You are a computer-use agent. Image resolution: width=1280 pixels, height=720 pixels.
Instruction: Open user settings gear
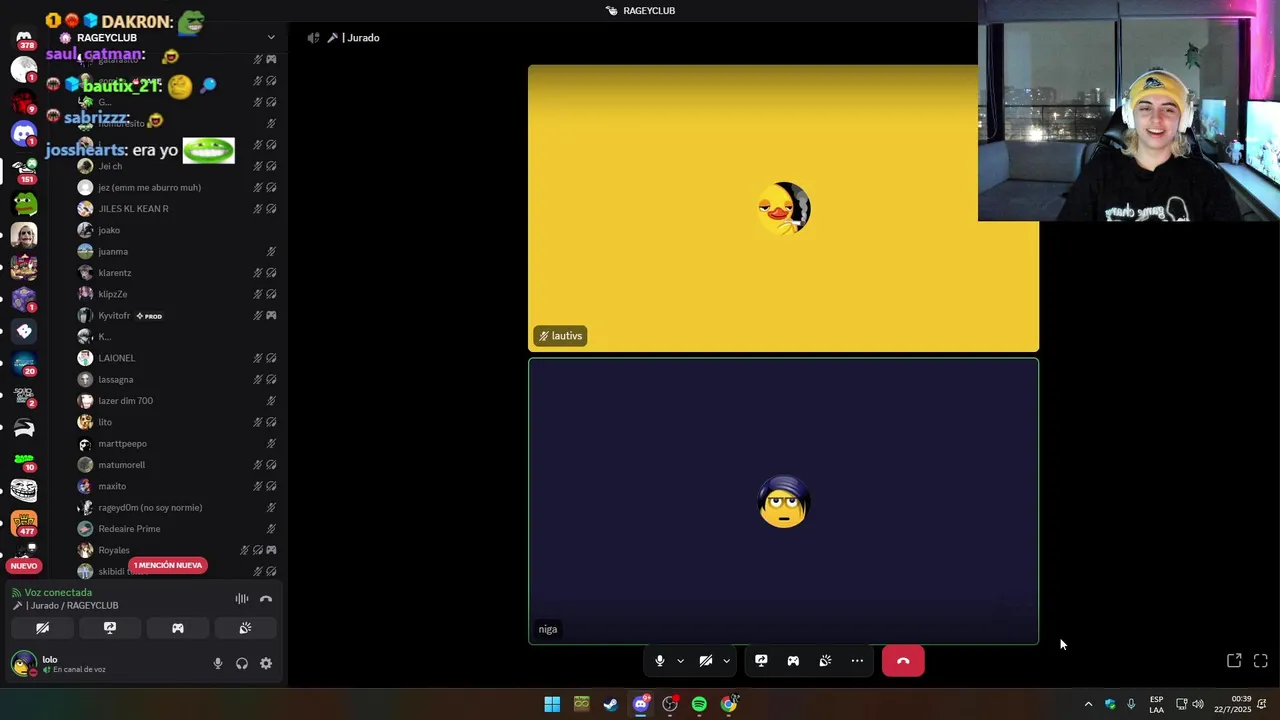266,664
